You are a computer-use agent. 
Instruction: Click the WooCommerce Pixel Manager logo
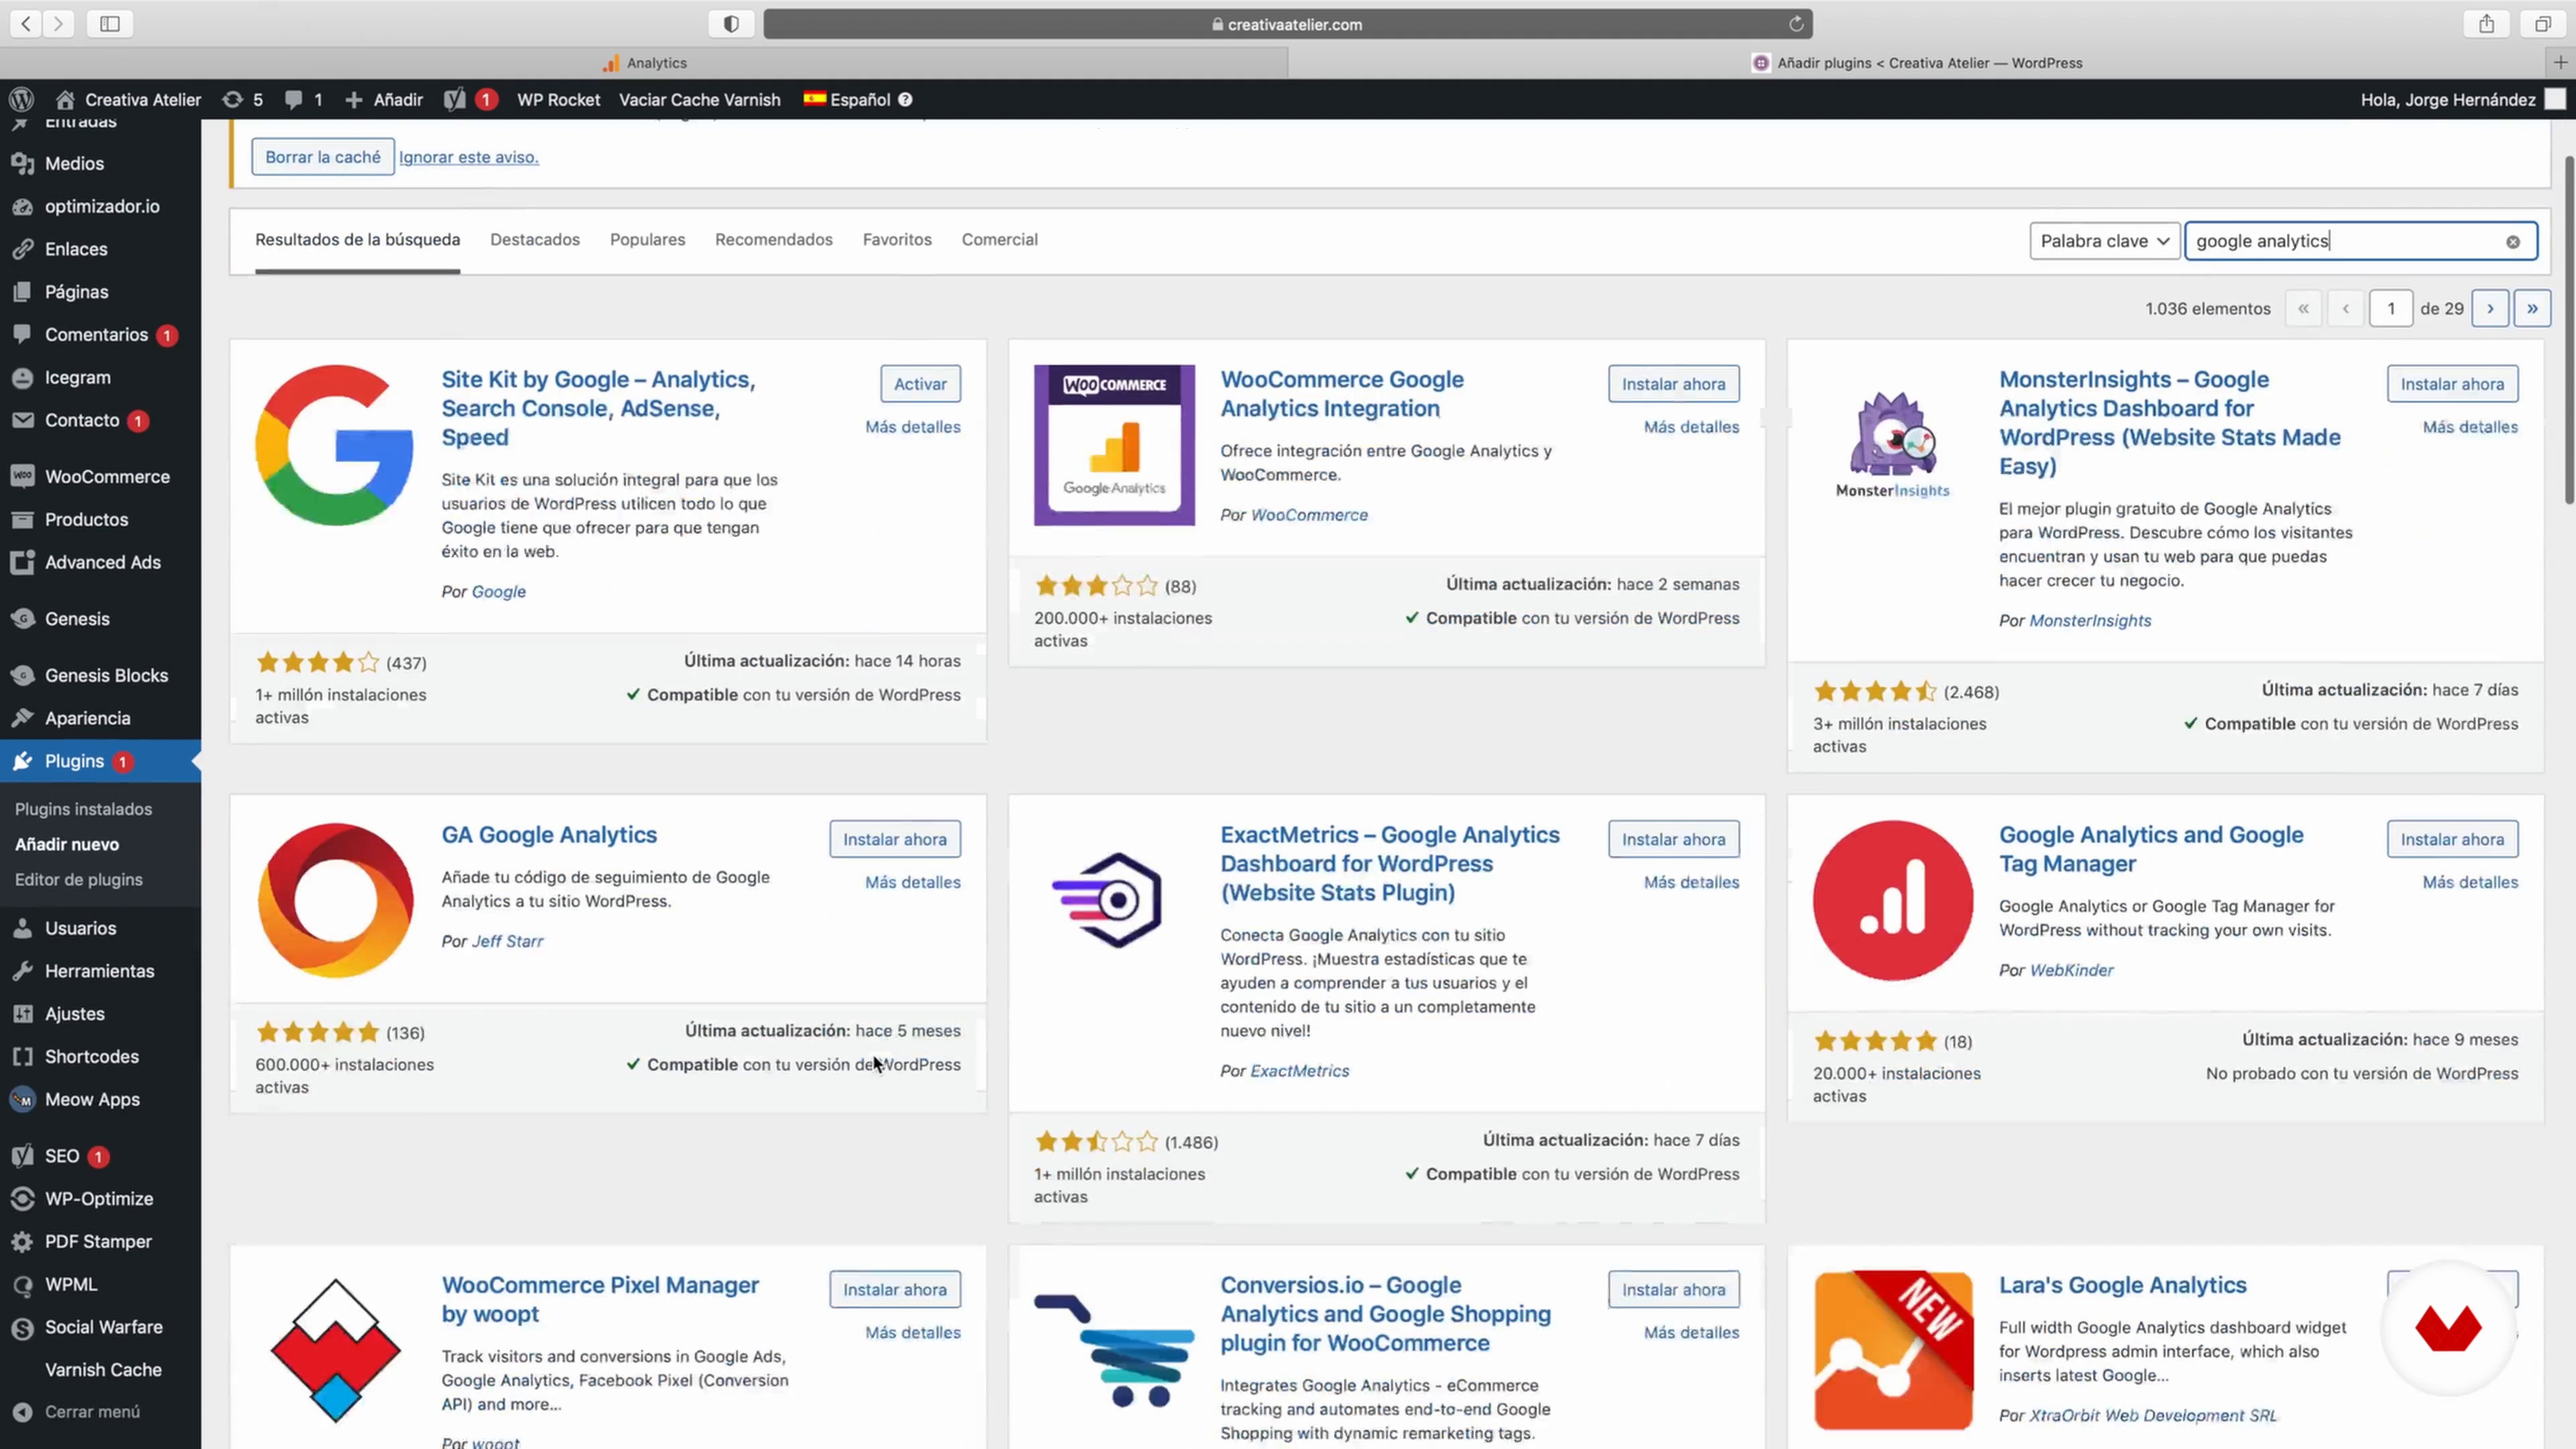point(335,1350)
